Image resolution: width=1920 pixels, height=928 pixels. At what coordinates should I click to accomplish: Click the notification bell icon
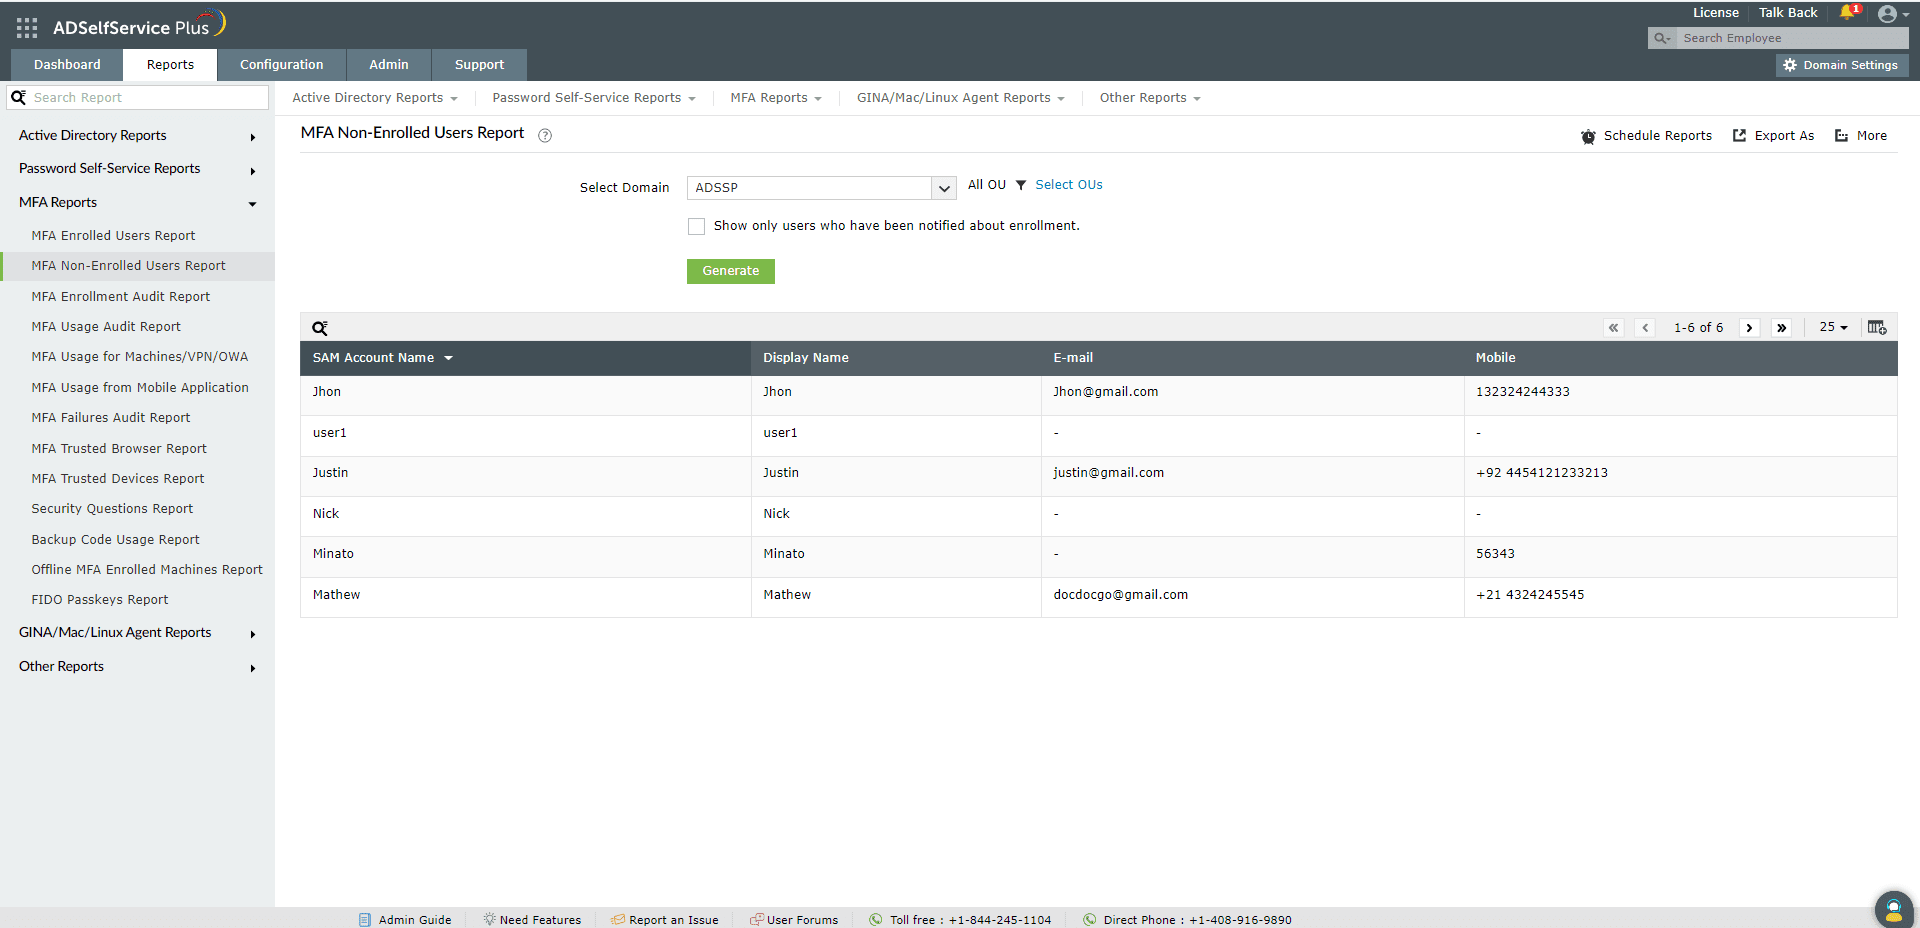pos(1847,13)
